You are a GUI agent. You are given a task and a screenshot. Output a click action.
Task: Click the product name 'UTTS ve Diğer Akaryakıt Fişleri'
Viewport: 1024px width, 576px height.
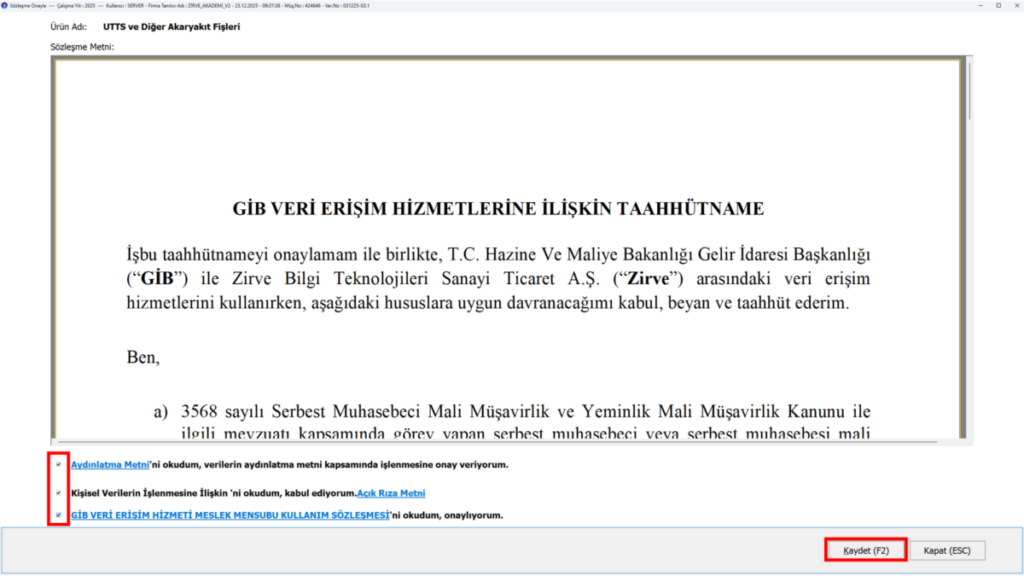click(171, 27)
